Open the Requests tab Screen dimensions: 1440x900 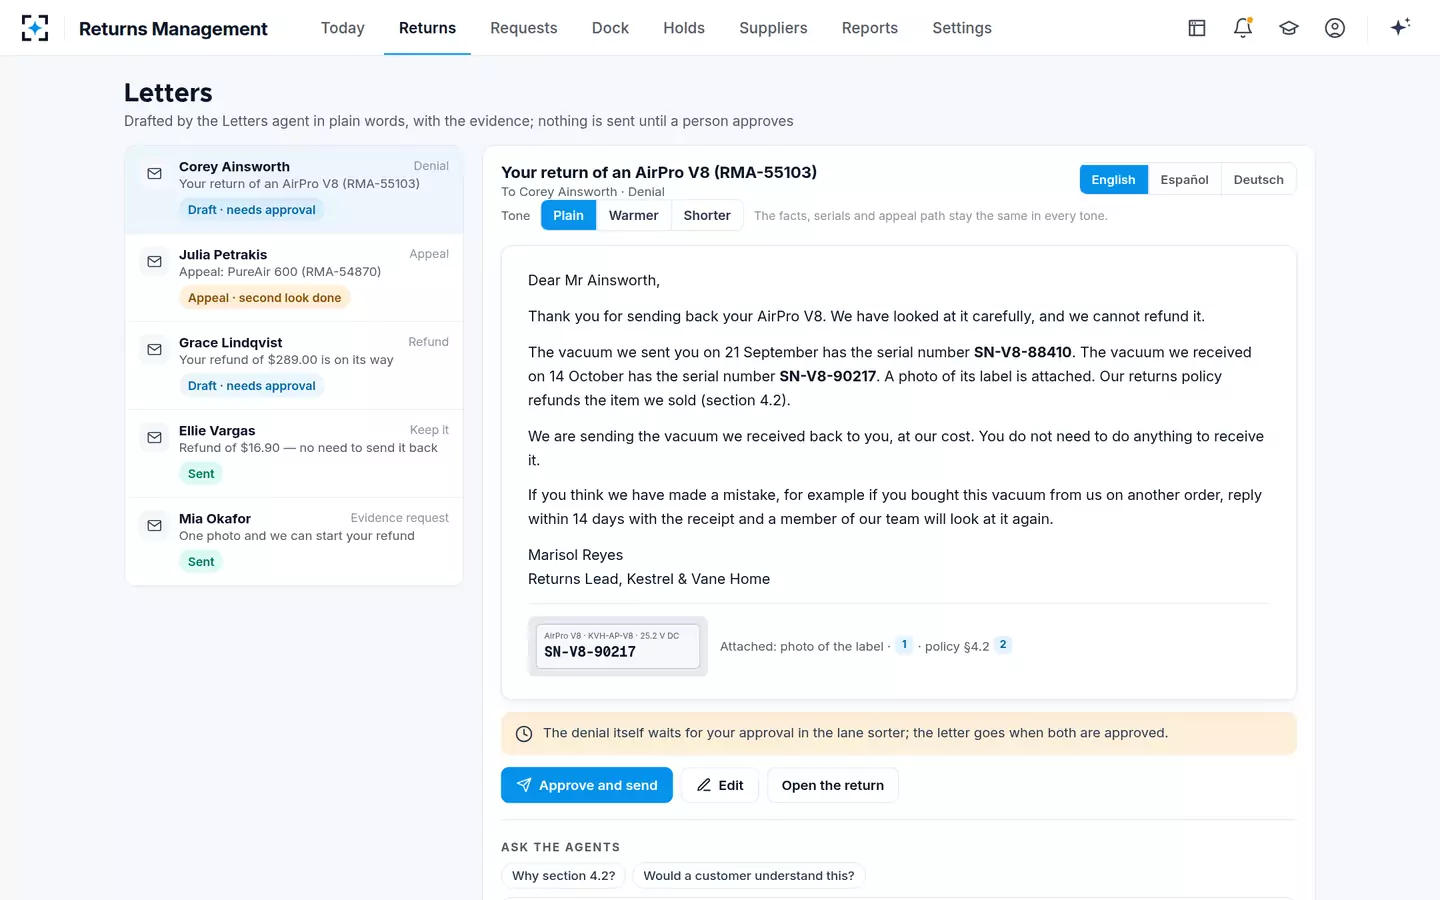tap(524, 28)
